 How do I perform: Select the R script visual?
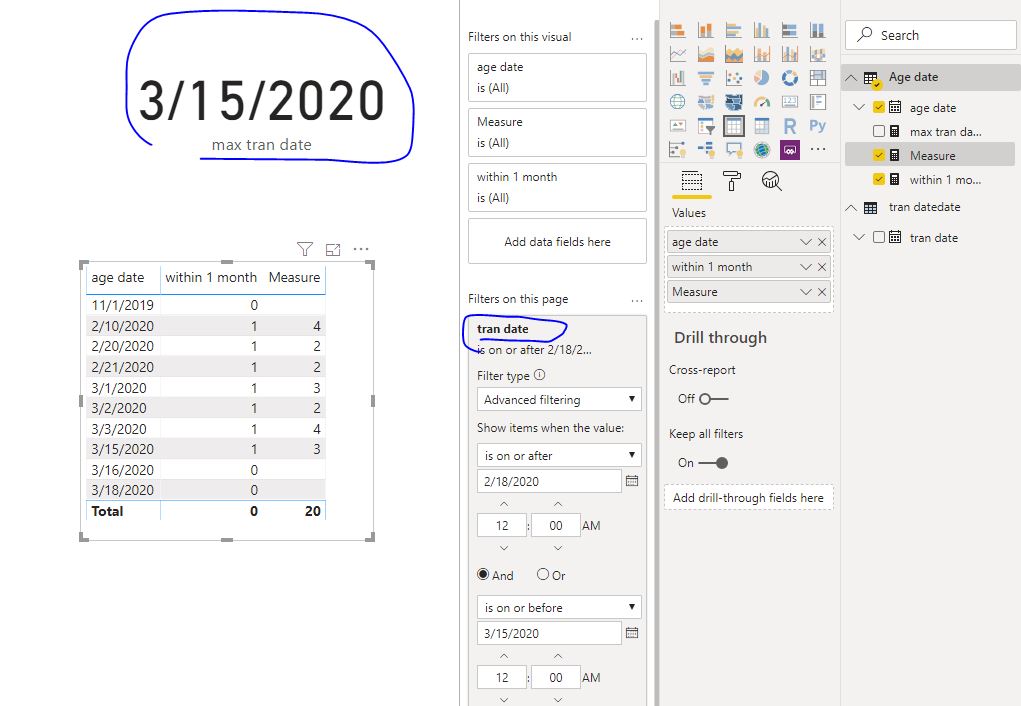[x=790, y=126]
